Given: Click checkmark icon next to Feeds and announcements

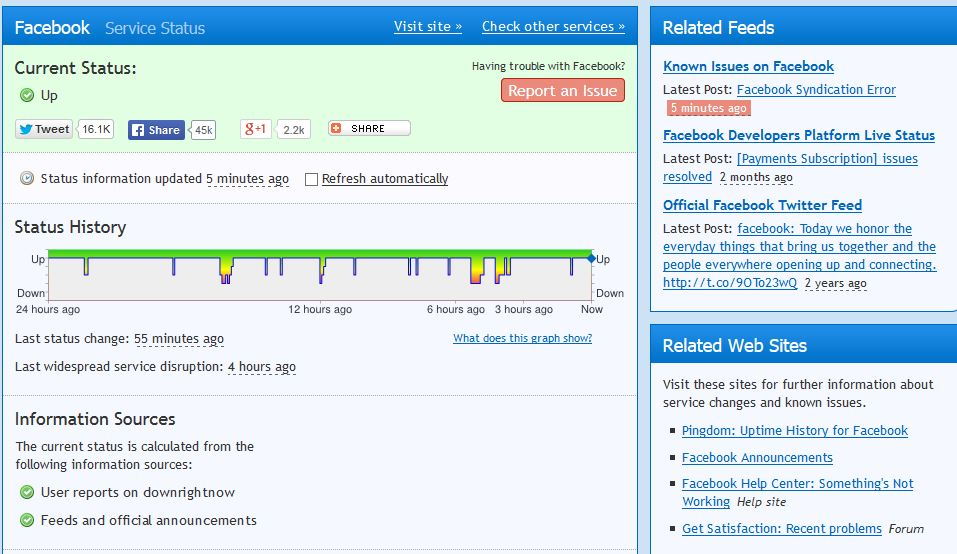Looking at the screenshot, I should (27, 520).
